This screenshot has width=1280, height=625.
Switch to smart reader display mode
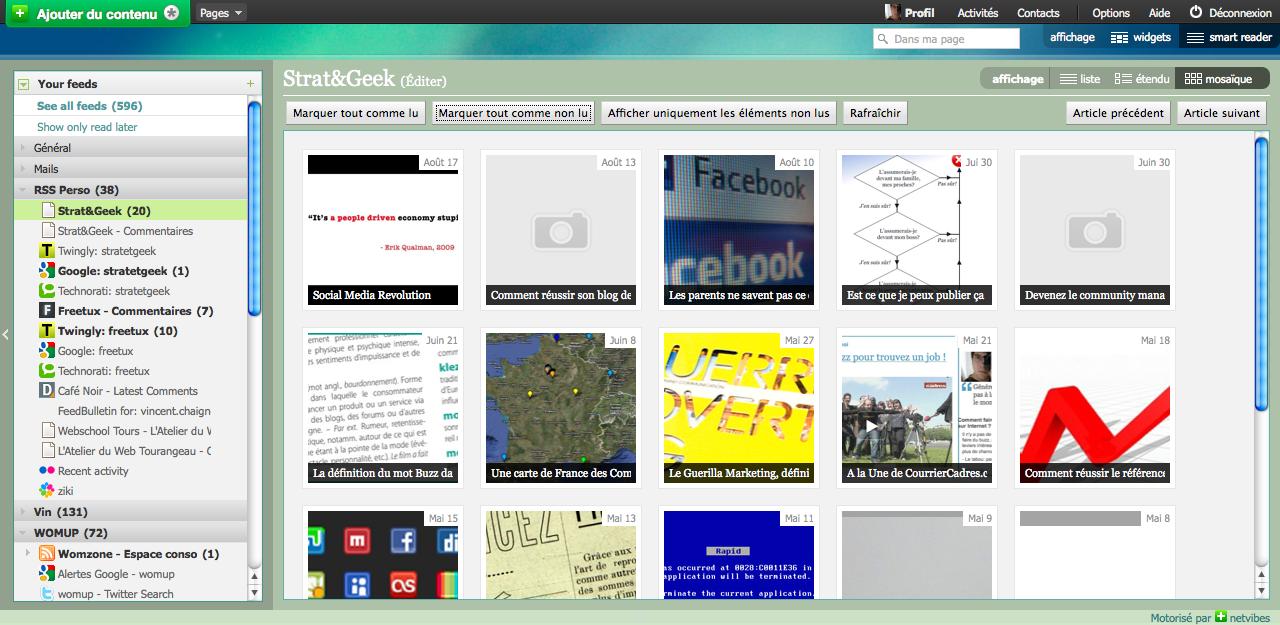pyautogui.click(x=1230, y=37)
